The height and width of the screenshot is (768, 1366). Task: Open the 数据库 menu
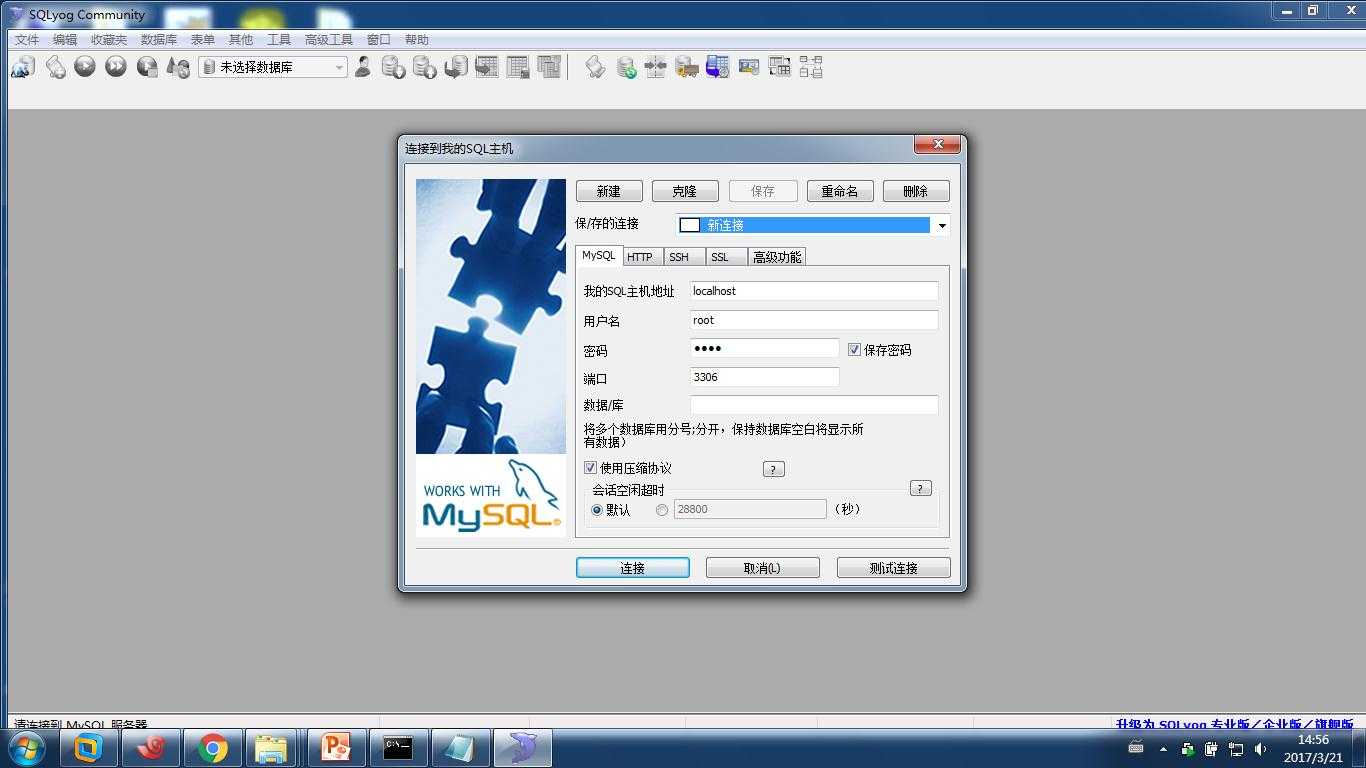(159, 40)
